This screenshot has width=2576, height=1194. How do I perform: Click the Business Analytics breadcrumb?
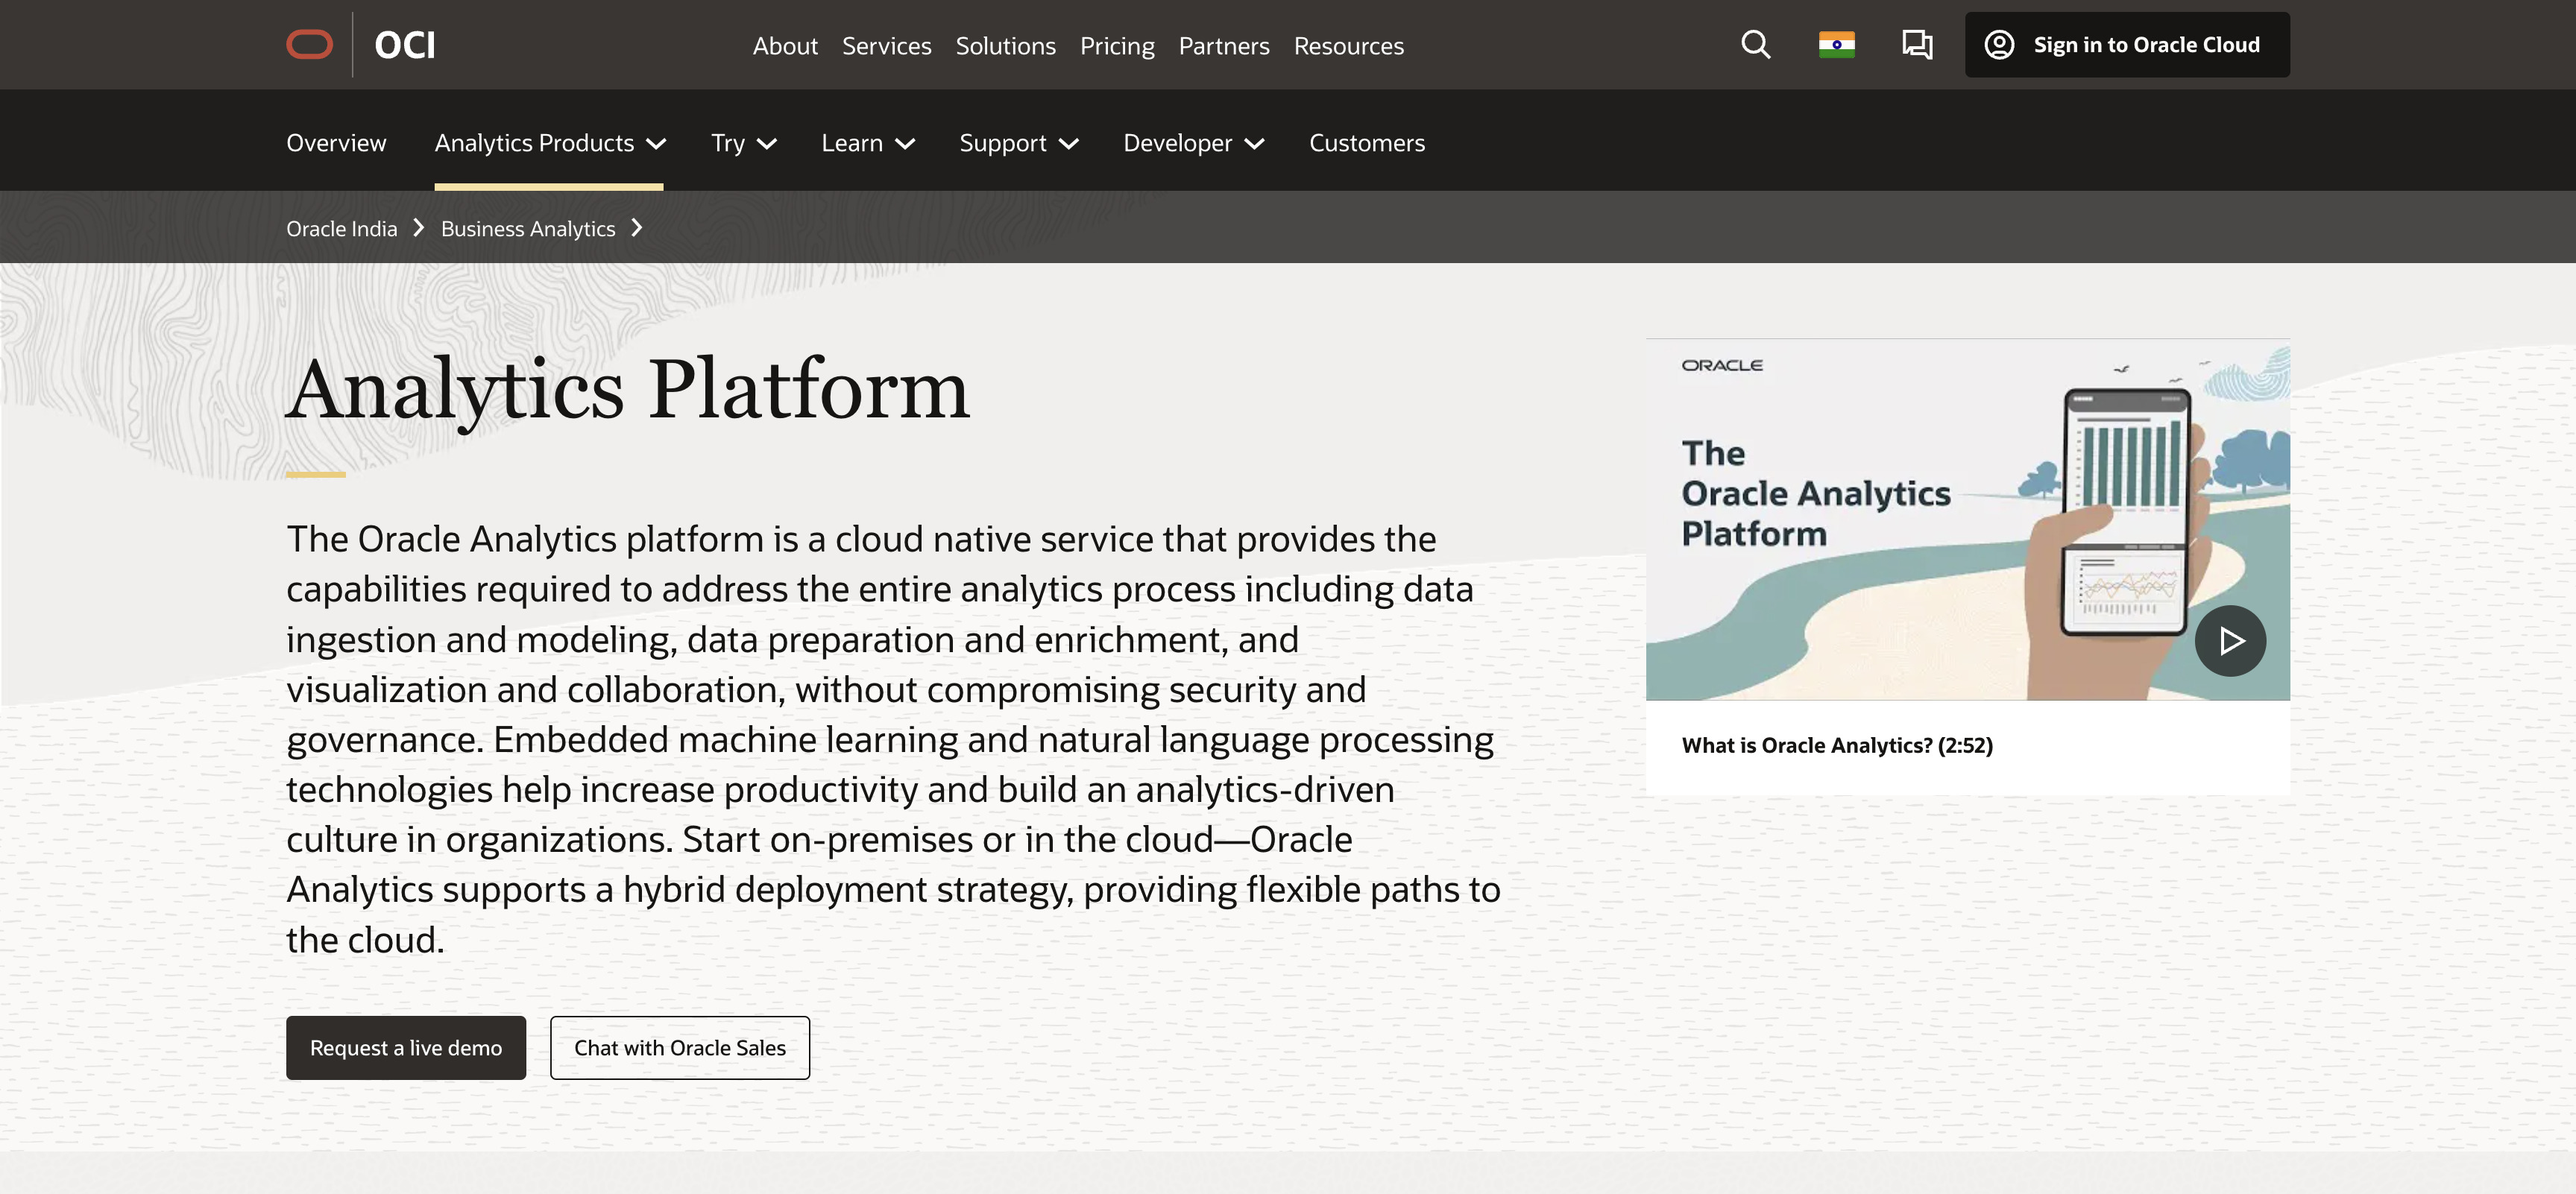(x=528, y=229)
